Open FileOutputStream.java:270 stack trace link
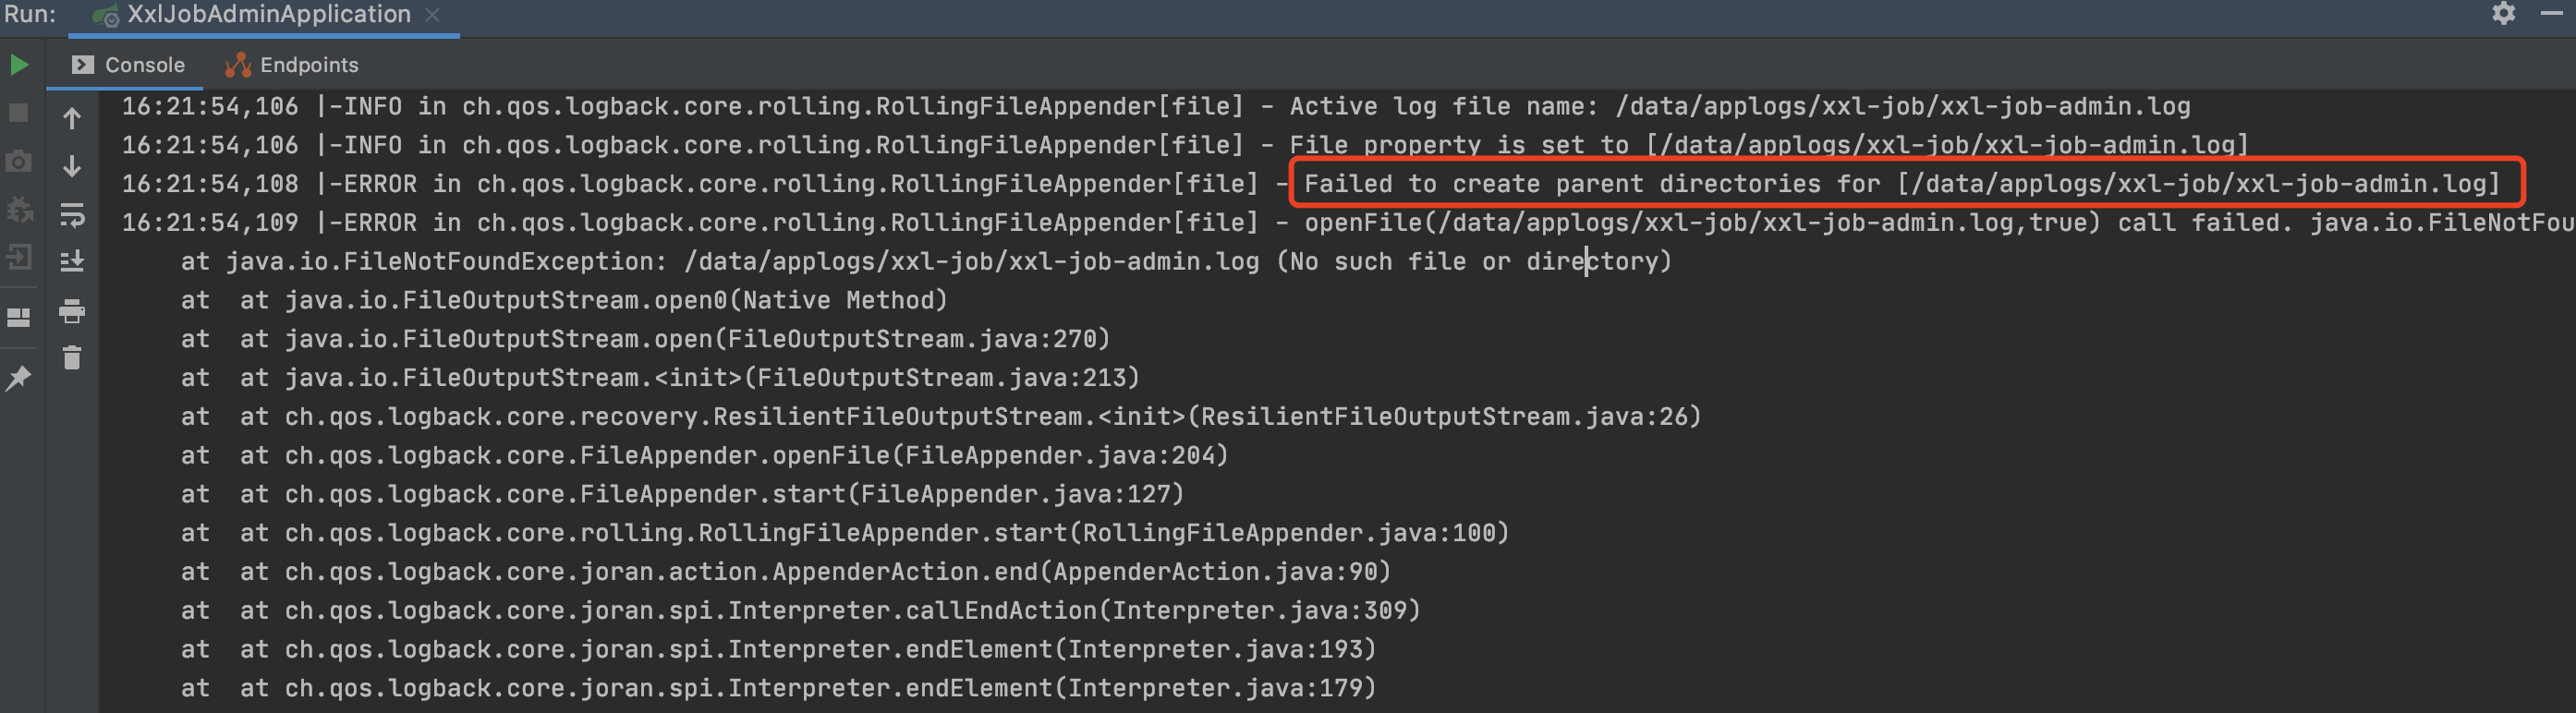The width and height of the screenshot is (2576, 713). 913,339
